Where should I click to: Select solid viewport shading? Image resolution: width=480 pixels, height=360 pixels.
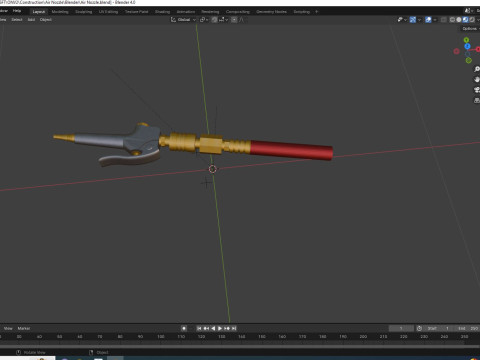point(459,20)
